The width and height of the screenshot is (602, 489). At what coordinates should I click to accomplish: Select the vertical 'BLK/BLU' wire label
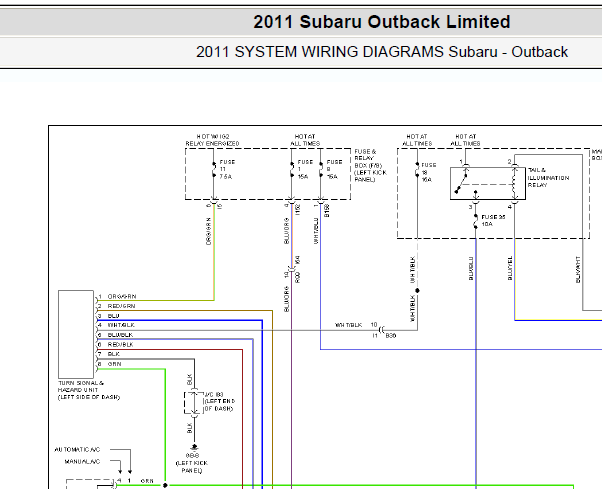point(471,268)
